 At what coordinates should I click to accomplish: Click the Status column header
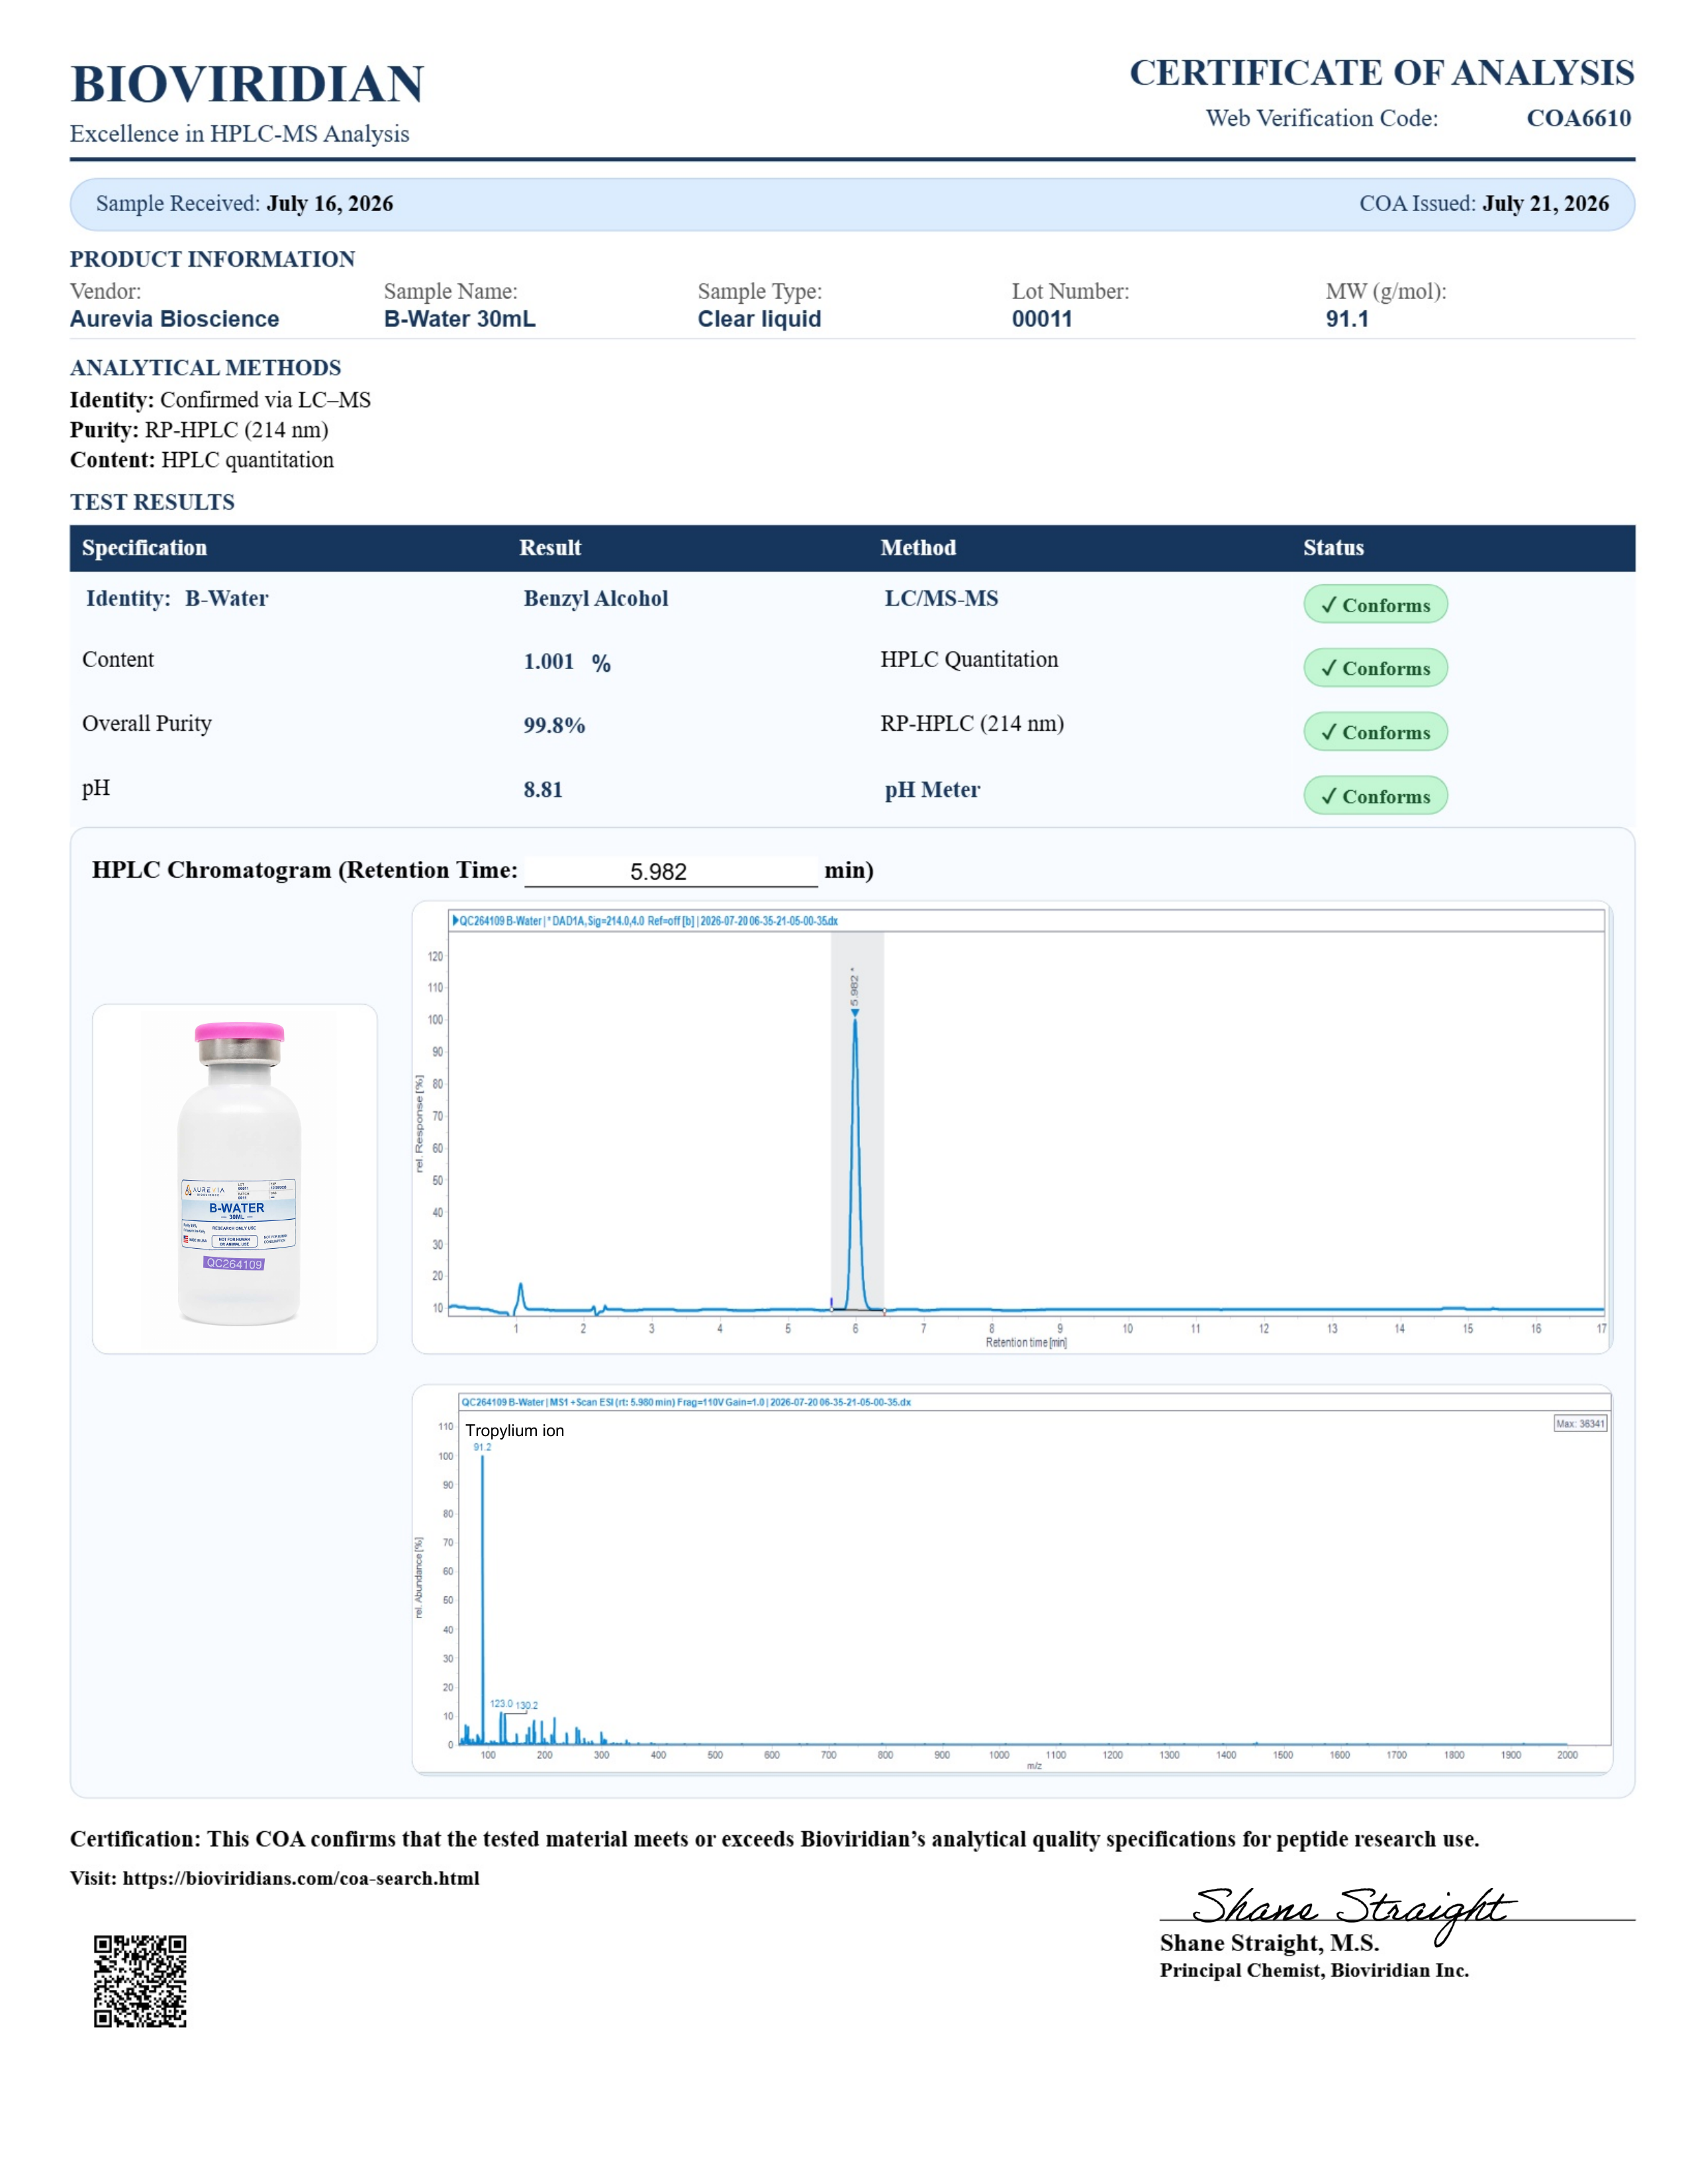tap(1333, 548)
